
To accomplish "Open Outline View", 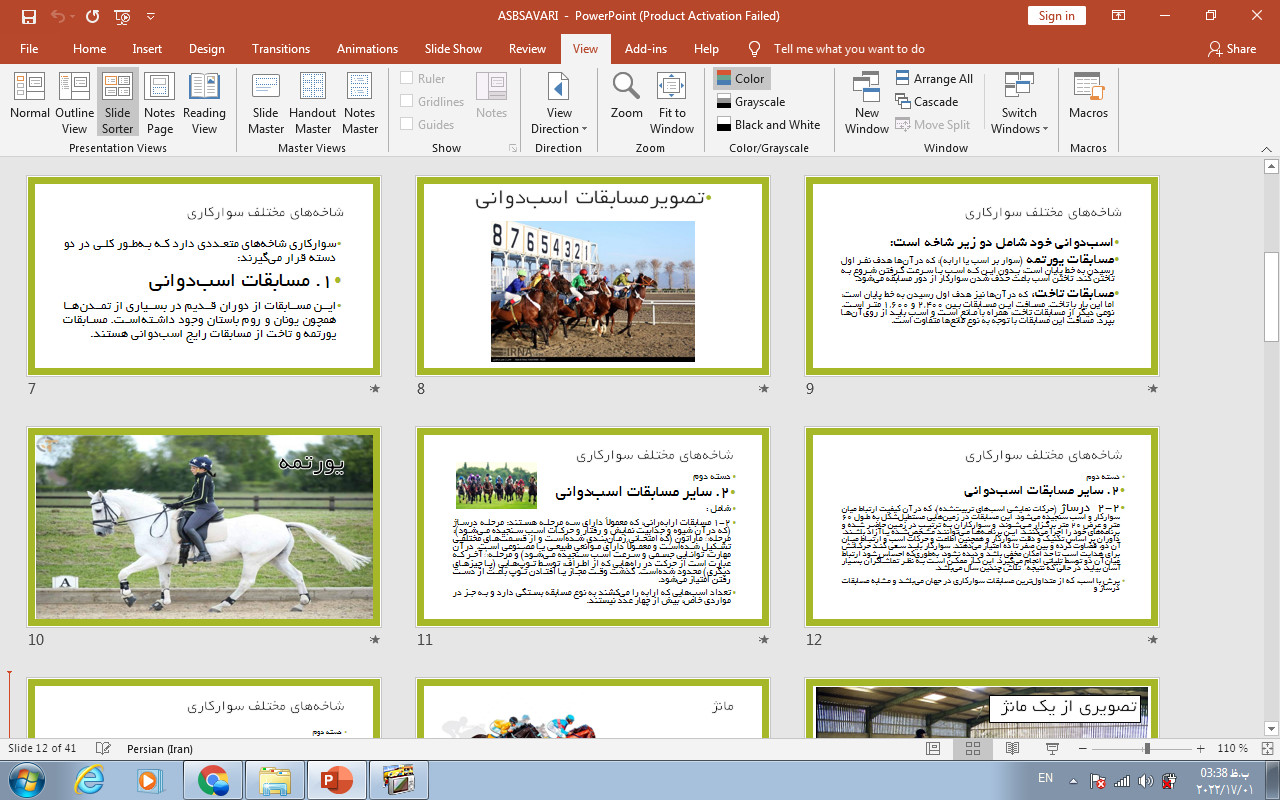I will 74,101.
